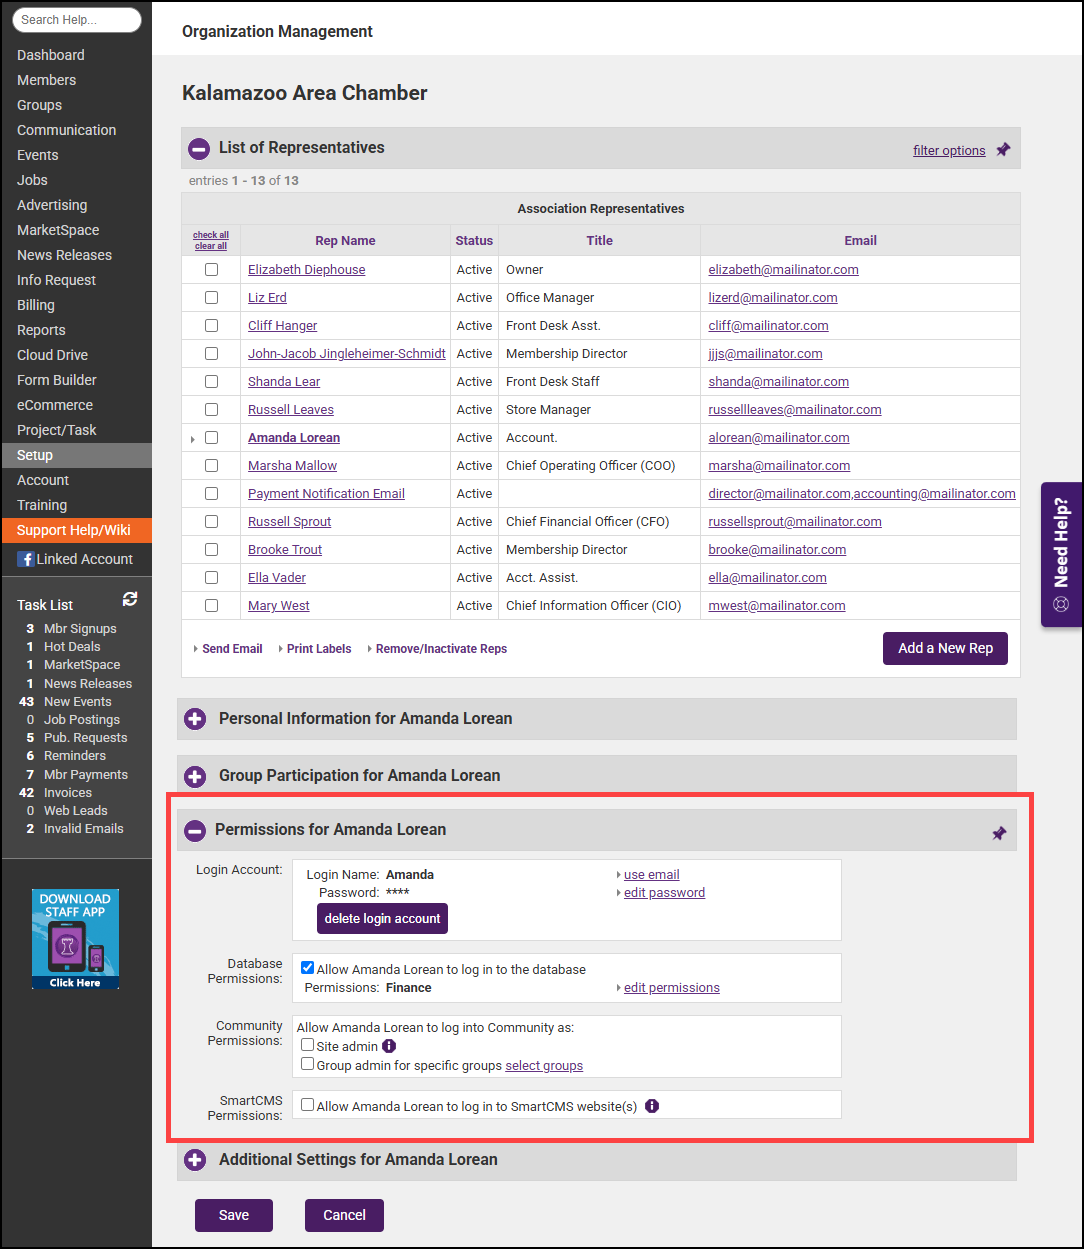The height and width of the screenshot is (1249, 1084).
Task: Click the edit permissions link
Action: click(x=671, y=988)
